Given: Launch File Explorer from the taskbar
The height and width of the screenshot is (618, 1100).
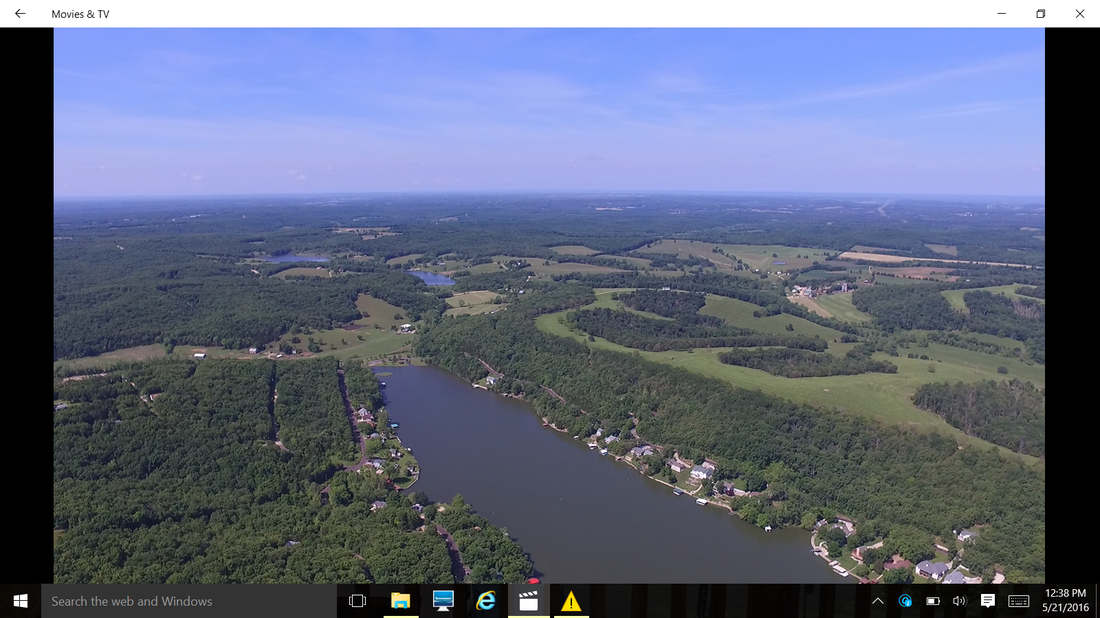Looking at the screenshot, I should click(x=401, y=601).
